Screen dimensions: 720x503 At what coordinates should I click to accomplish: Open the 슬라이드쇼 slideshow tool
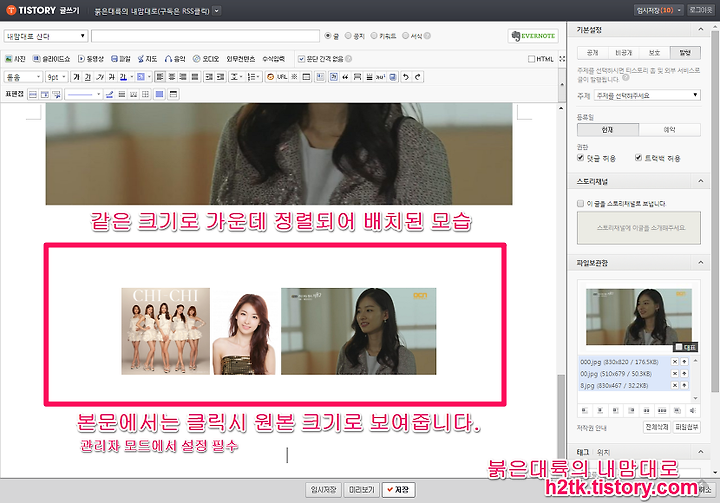pyautogui.click(x=51, y=59)
